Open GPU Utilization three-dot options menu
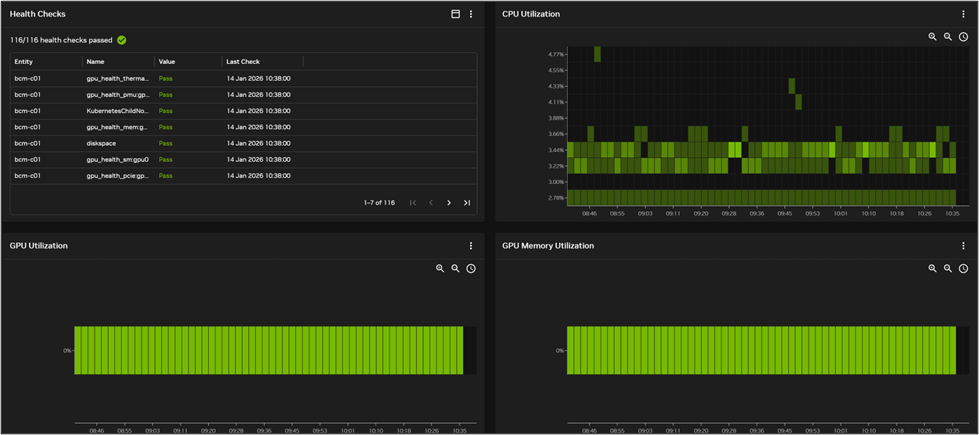The width and height of the screenshot is (979, 435). (x=471, y=246)
